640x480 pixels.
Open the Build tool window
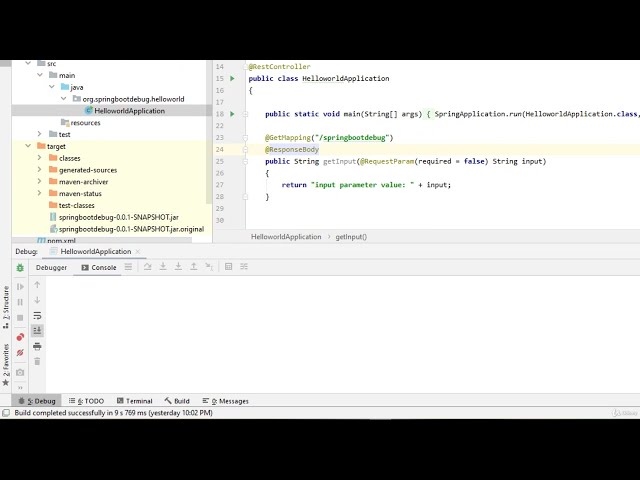coord(177,401)
